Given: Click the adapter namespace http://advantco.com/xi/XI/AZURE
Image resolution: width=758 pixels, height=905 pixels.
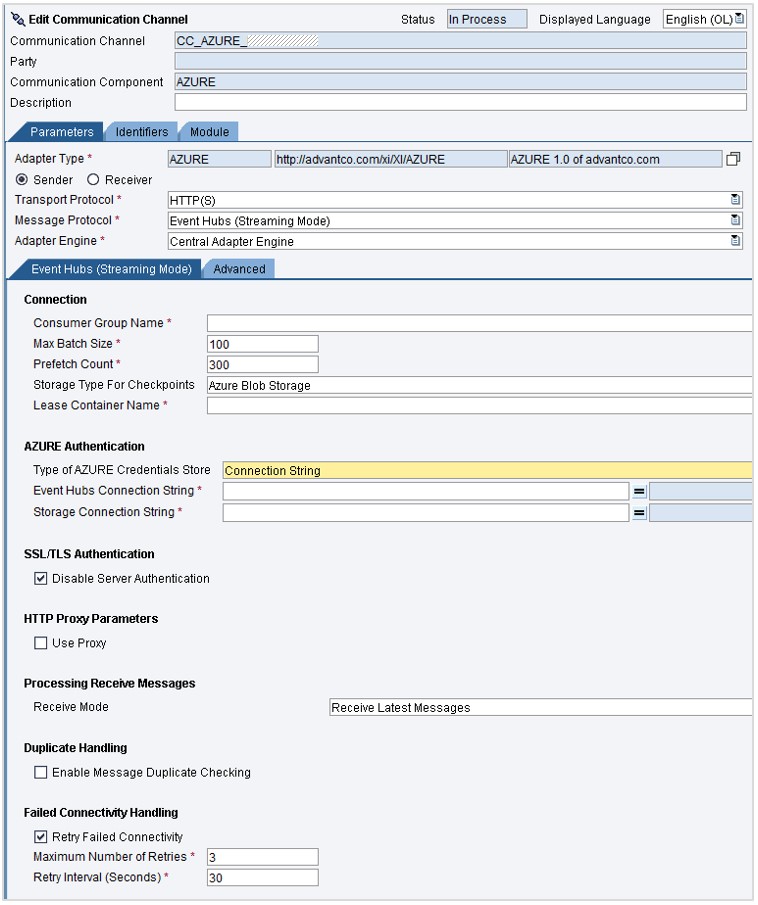Looking at the screenshot, I should (x=391, y=159).
